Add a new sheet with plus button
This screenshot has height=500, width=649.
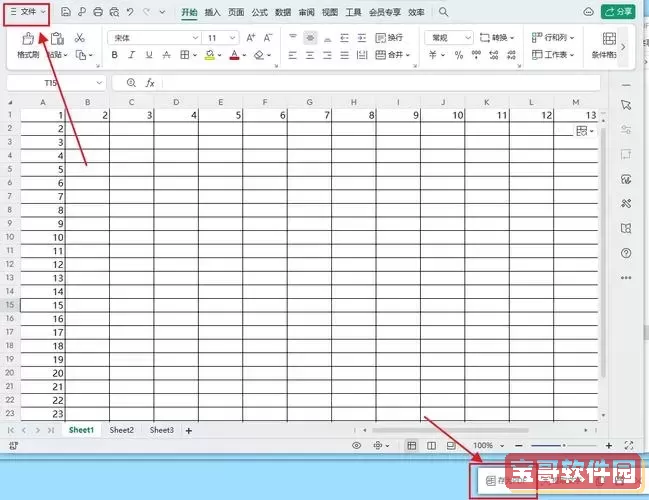click(189, 430)
